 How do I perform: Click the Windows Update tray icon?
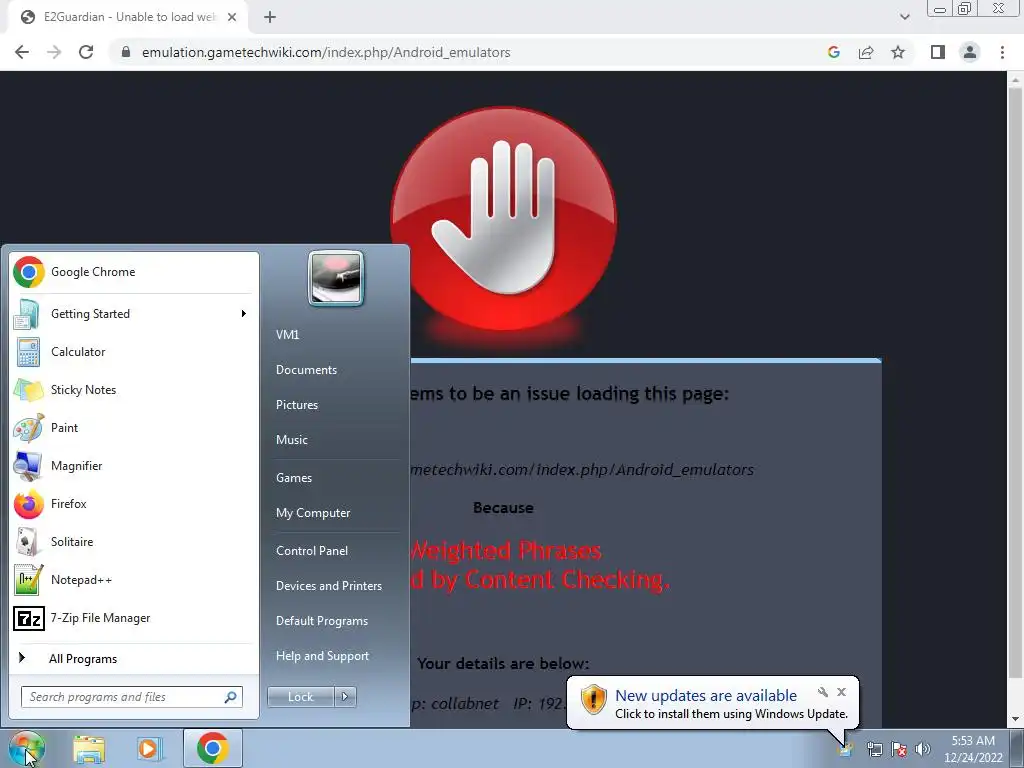tap(845, 749)
